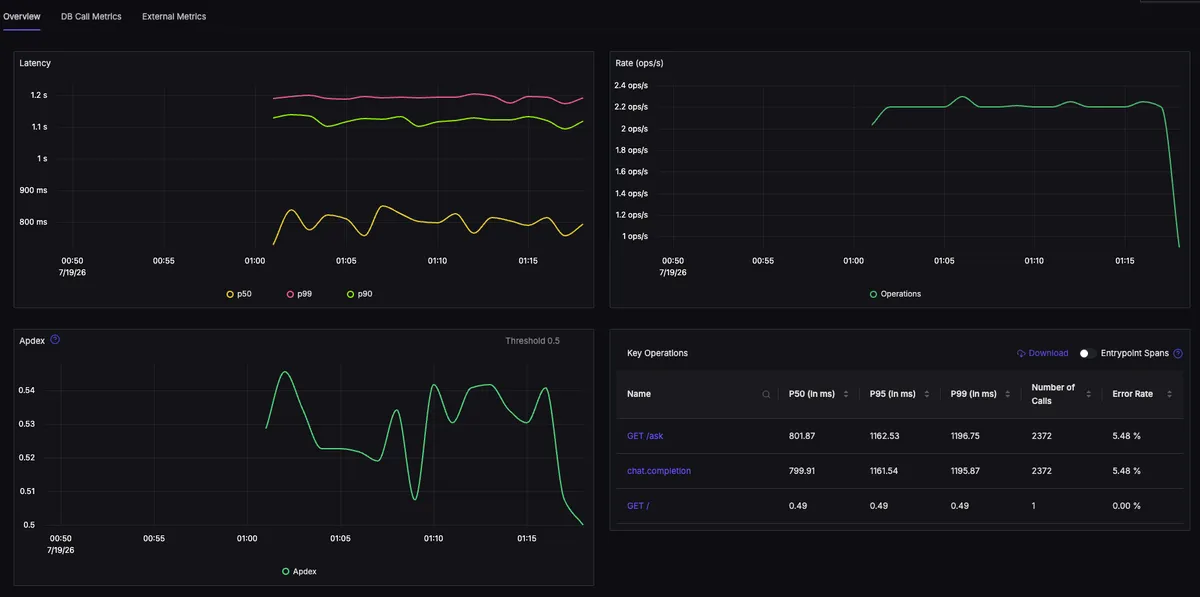
Task: Click the 1.2 s Latency axis label
Action: click(38, 95)
